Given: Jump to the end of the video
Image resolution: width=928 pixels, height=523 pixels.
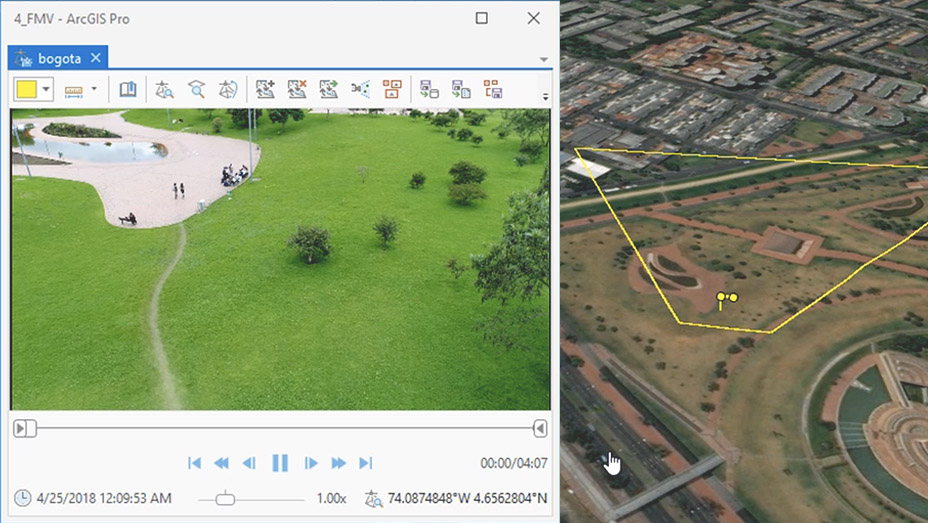Looking at the screenshot, I should (366, 463).
